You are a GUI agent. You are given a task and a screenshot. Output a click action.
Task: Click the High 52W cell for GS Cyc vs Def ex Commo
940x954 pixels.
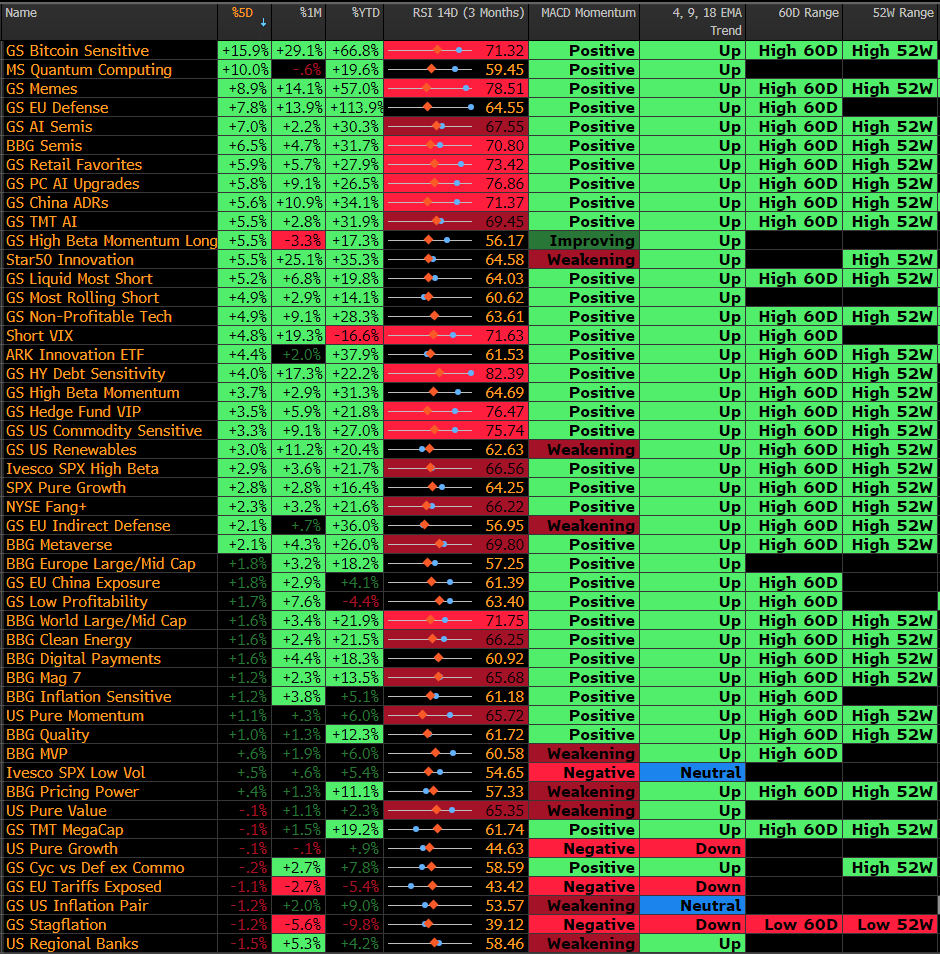coord(891,868)
